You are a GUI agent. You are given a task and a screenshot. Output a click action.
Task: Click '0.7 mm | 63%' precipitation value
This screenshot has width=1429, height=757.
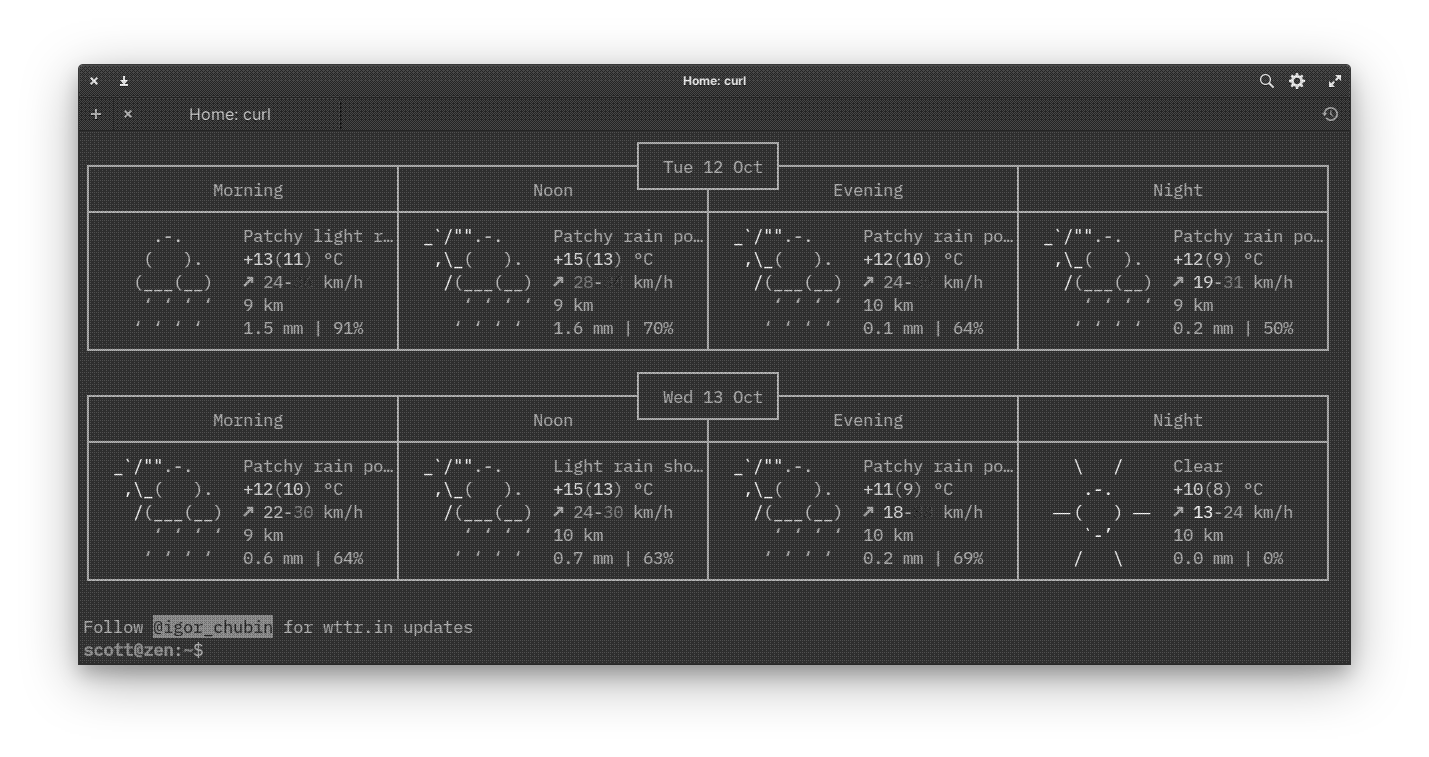pos(613,558)
